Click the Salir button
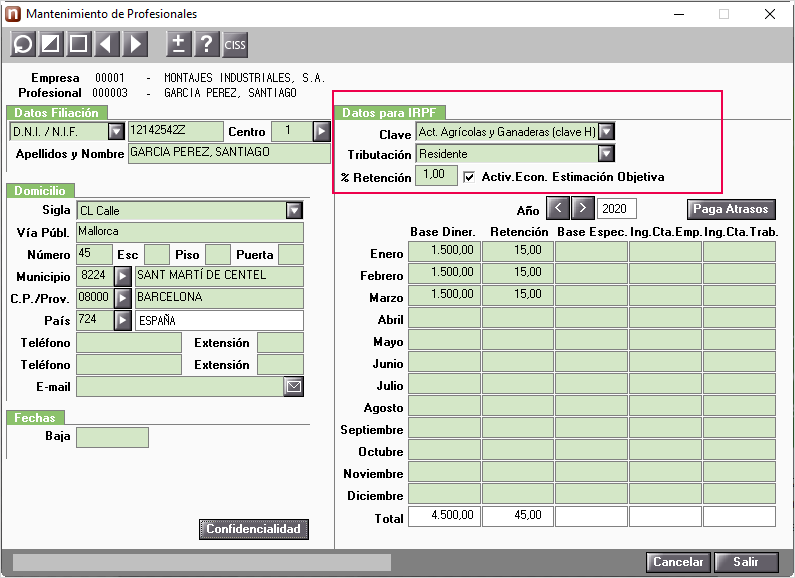Viewport: 795px width, 578px height. coord(746,562)
